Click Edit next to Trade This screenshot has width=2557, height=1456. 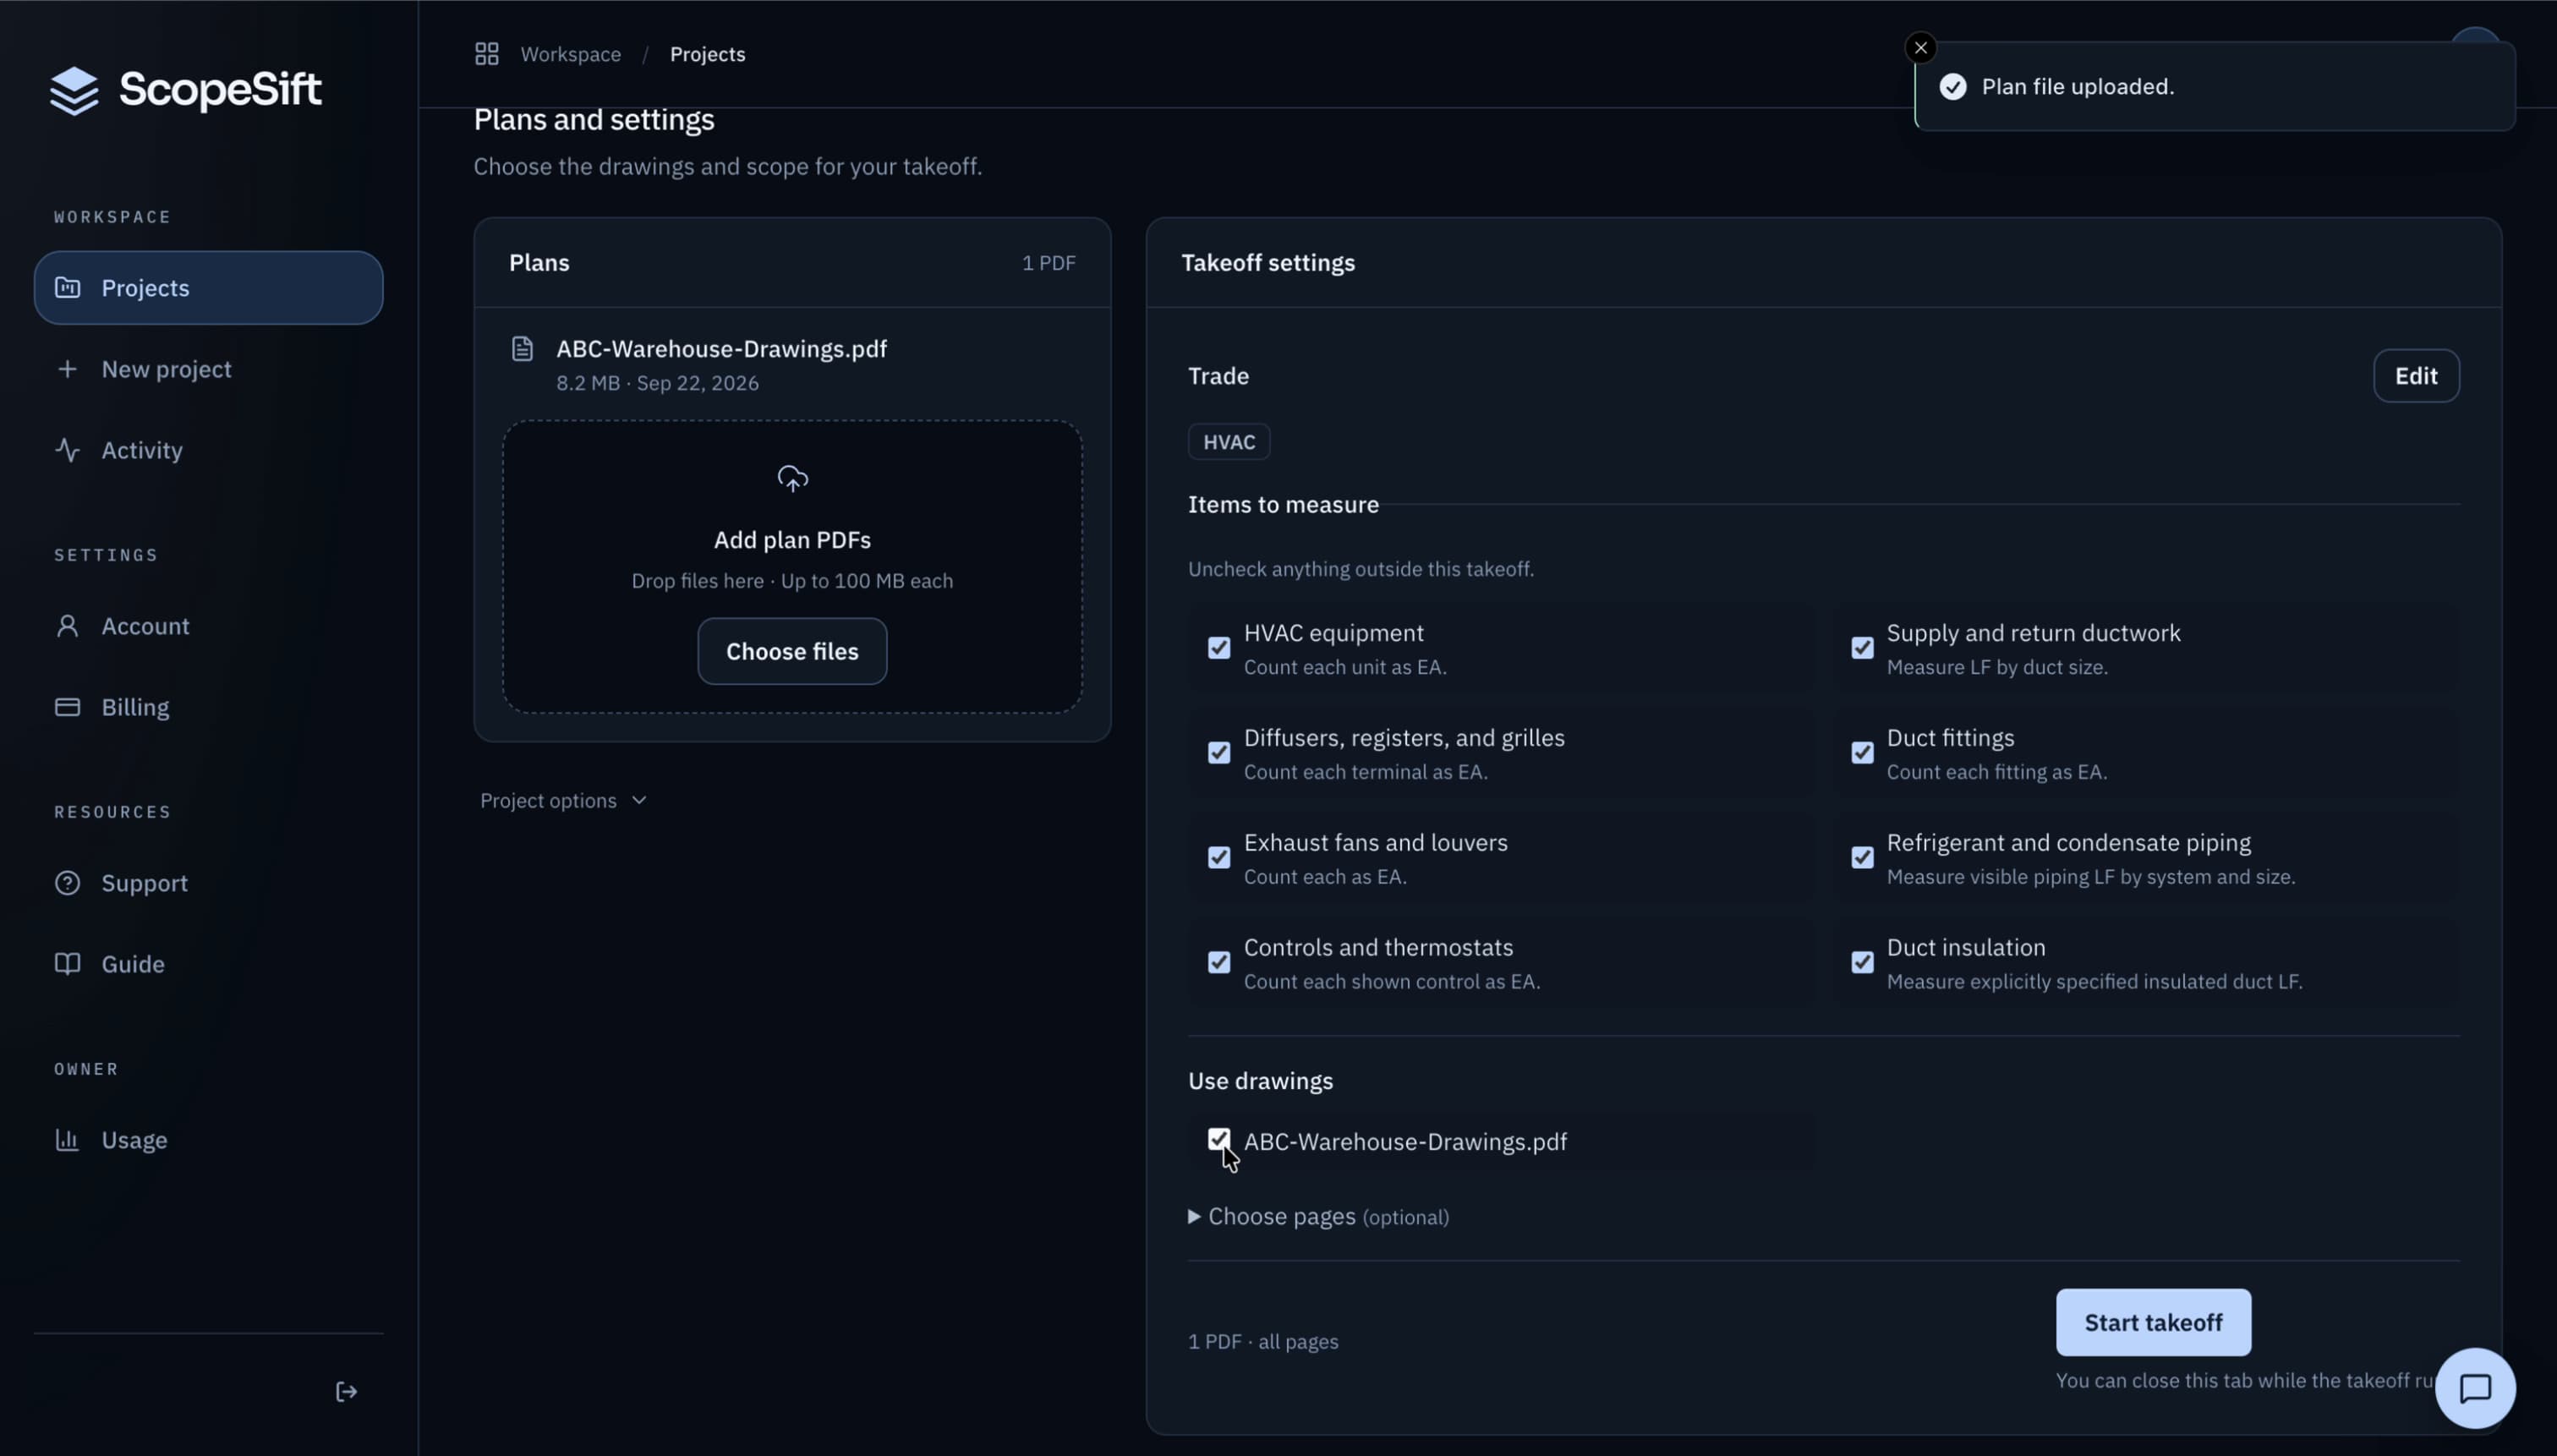coord(2415,376)
